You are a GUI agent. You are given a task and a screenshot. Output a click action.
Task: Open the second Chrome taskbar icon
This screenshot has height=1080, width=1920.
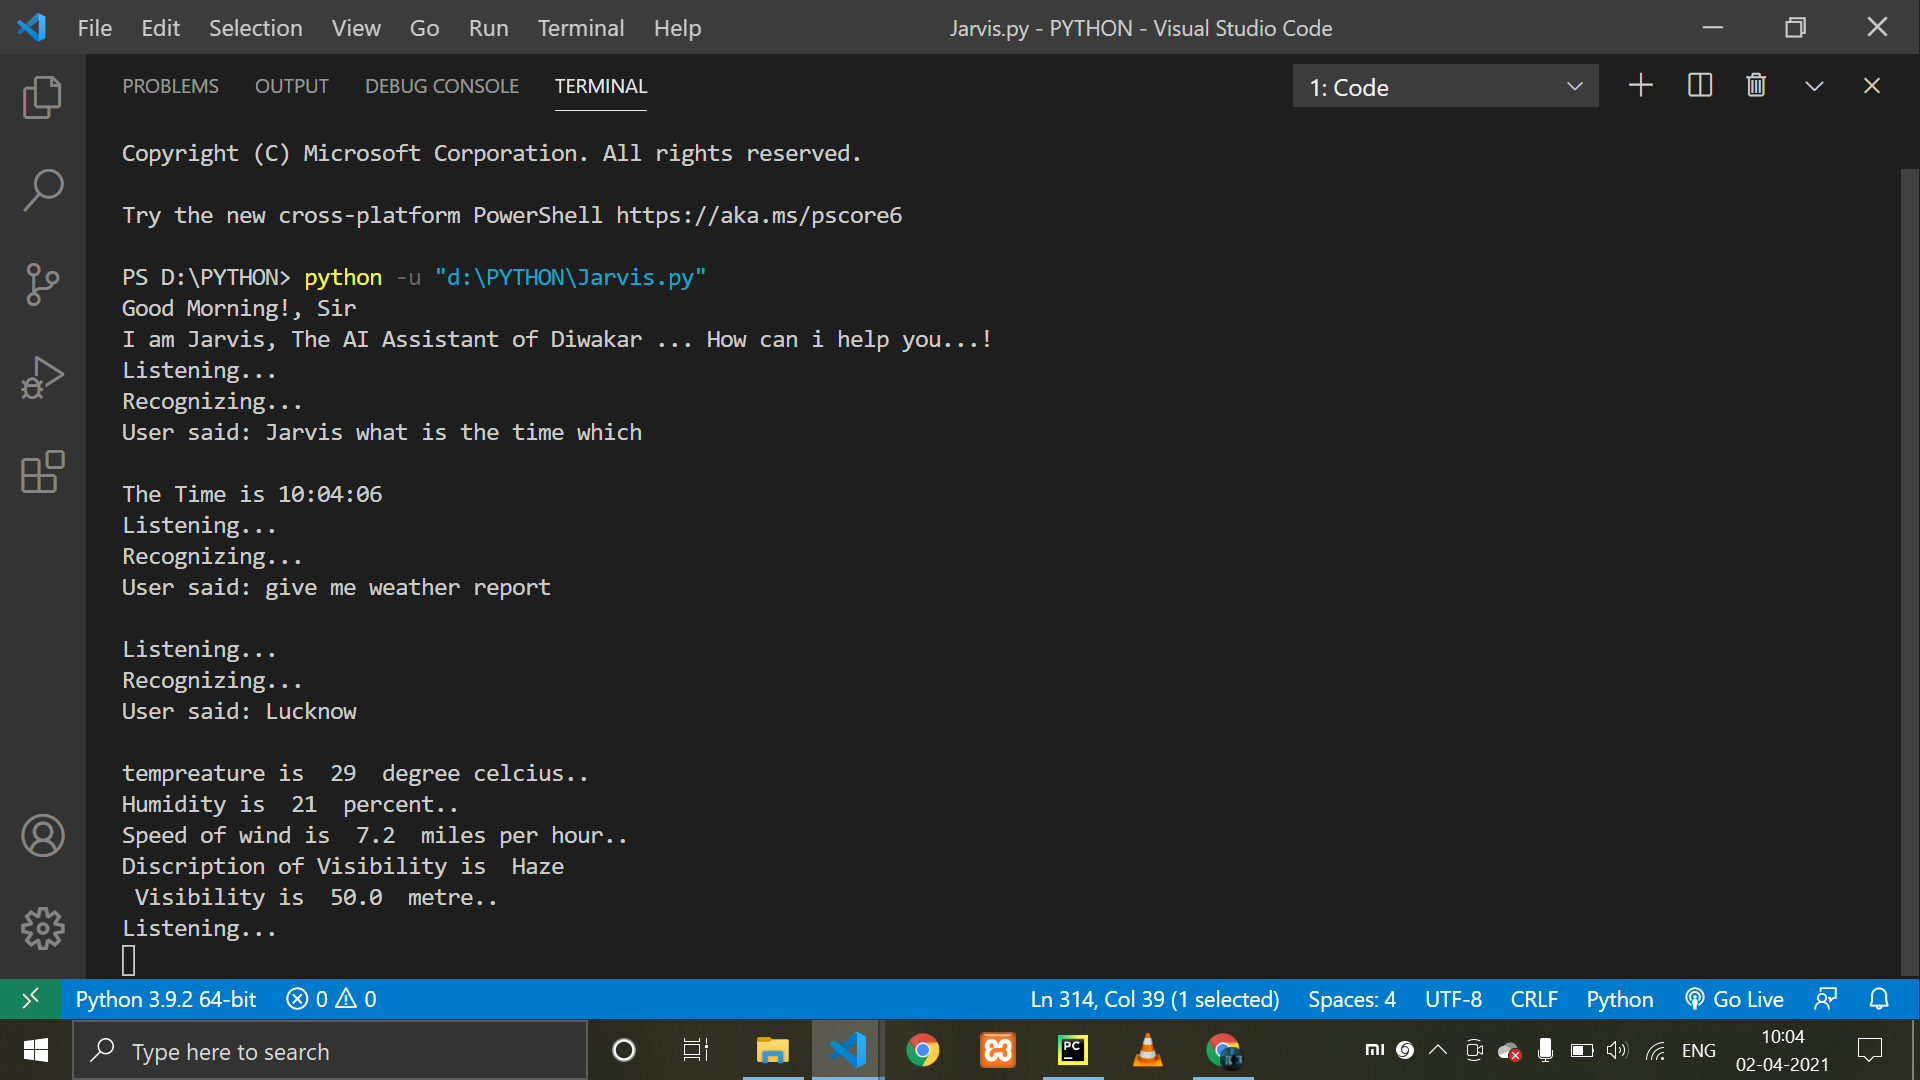coord(1223,1050)
